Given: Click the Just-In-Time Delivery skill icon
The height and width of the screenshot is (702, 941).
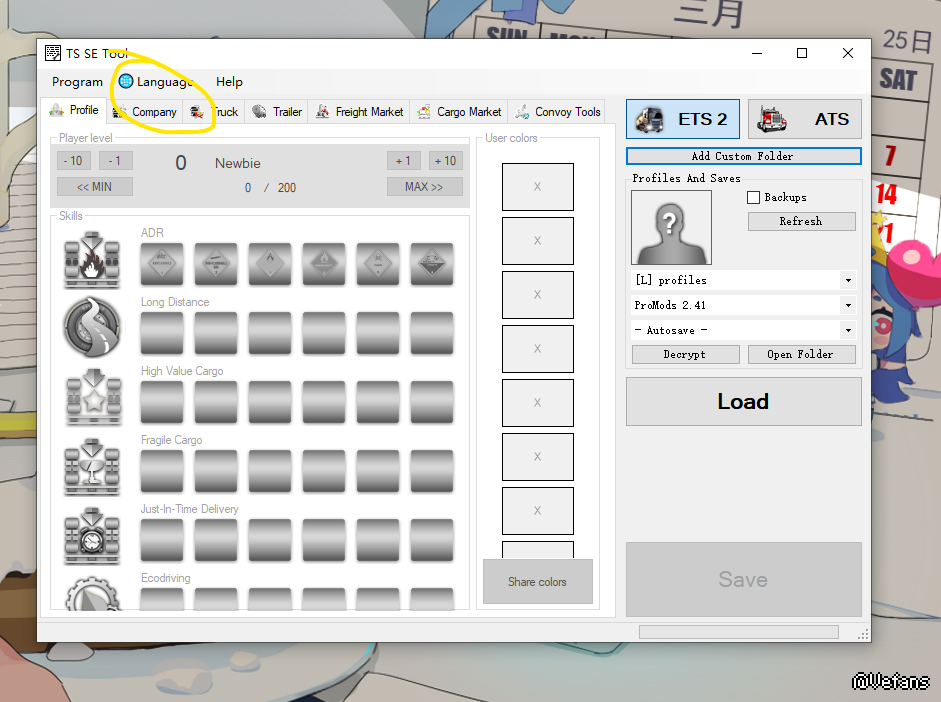Looking at the screenshot, I should point(92,536).
